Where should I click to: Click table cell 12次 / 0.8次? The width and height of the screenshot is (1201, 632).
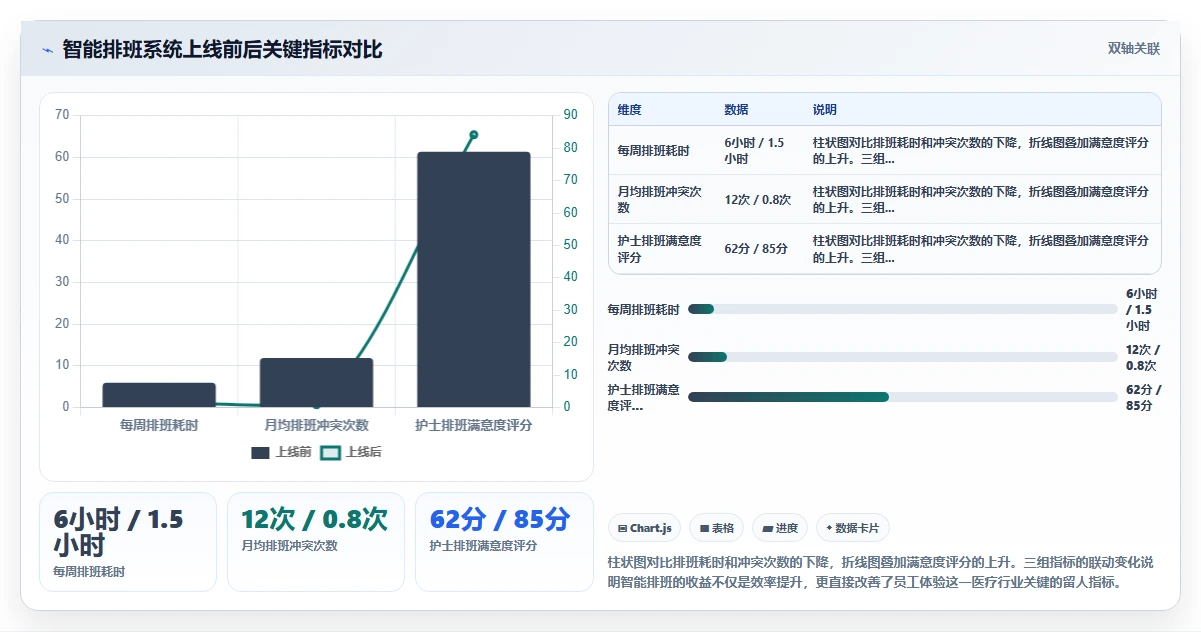point(760,200)
